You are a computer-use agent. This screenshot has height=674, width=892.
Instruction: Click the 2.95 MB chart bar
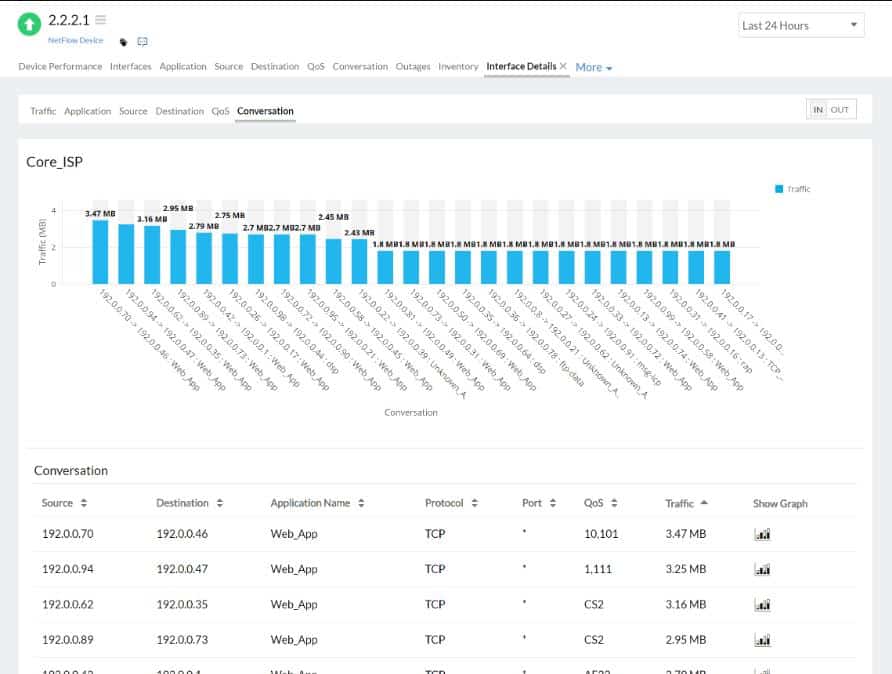[x=178, y=257]
